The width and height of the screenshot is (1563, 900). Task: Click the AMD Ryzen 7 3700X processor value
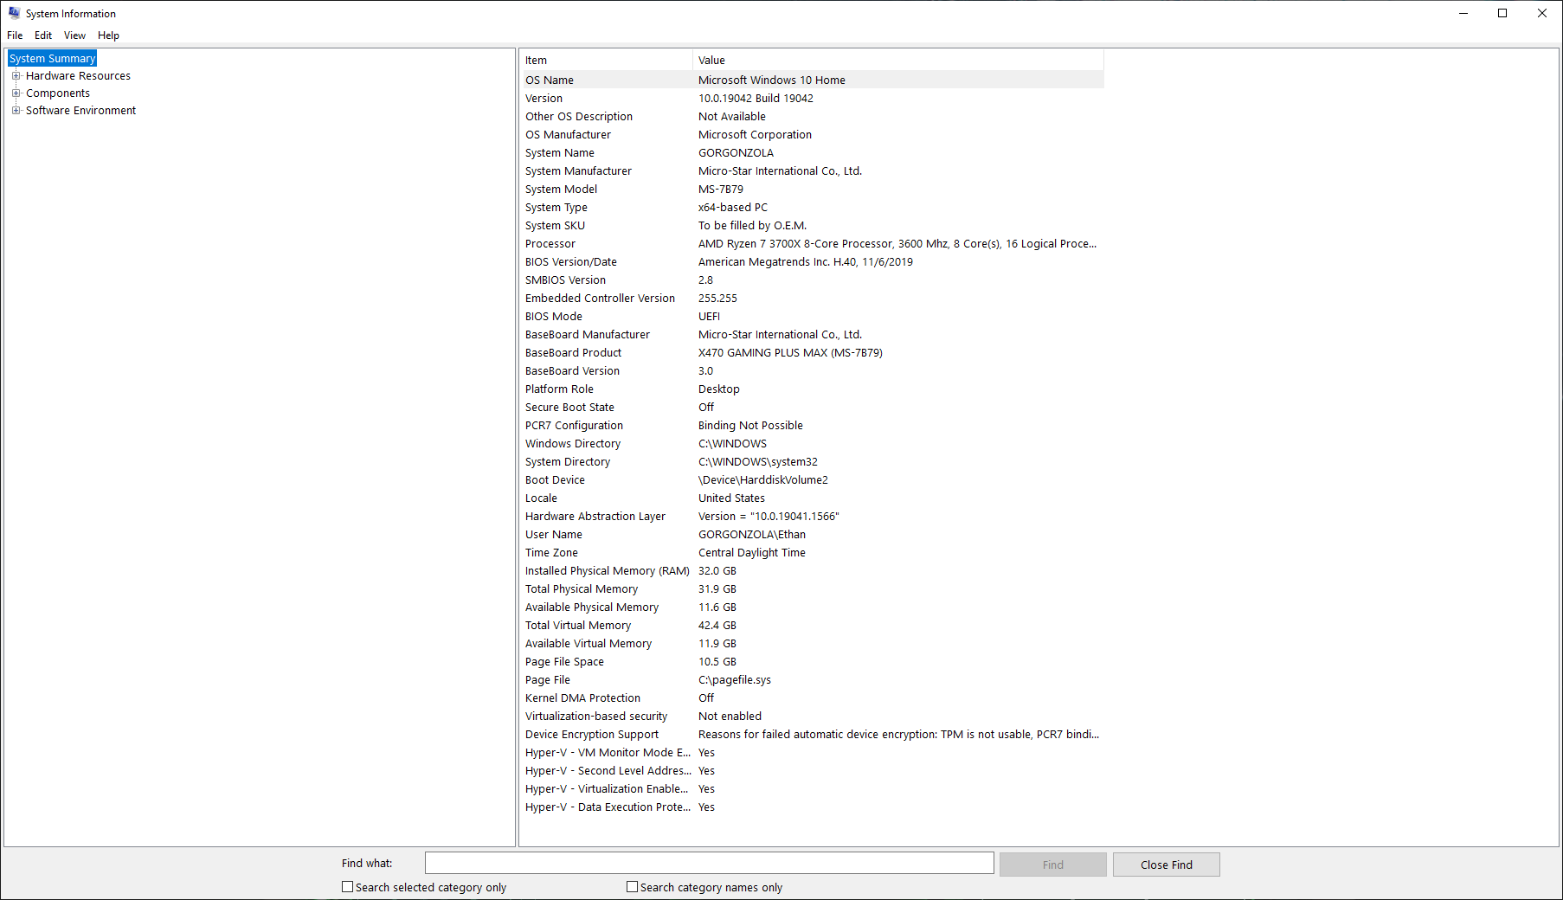click(897, 244)
